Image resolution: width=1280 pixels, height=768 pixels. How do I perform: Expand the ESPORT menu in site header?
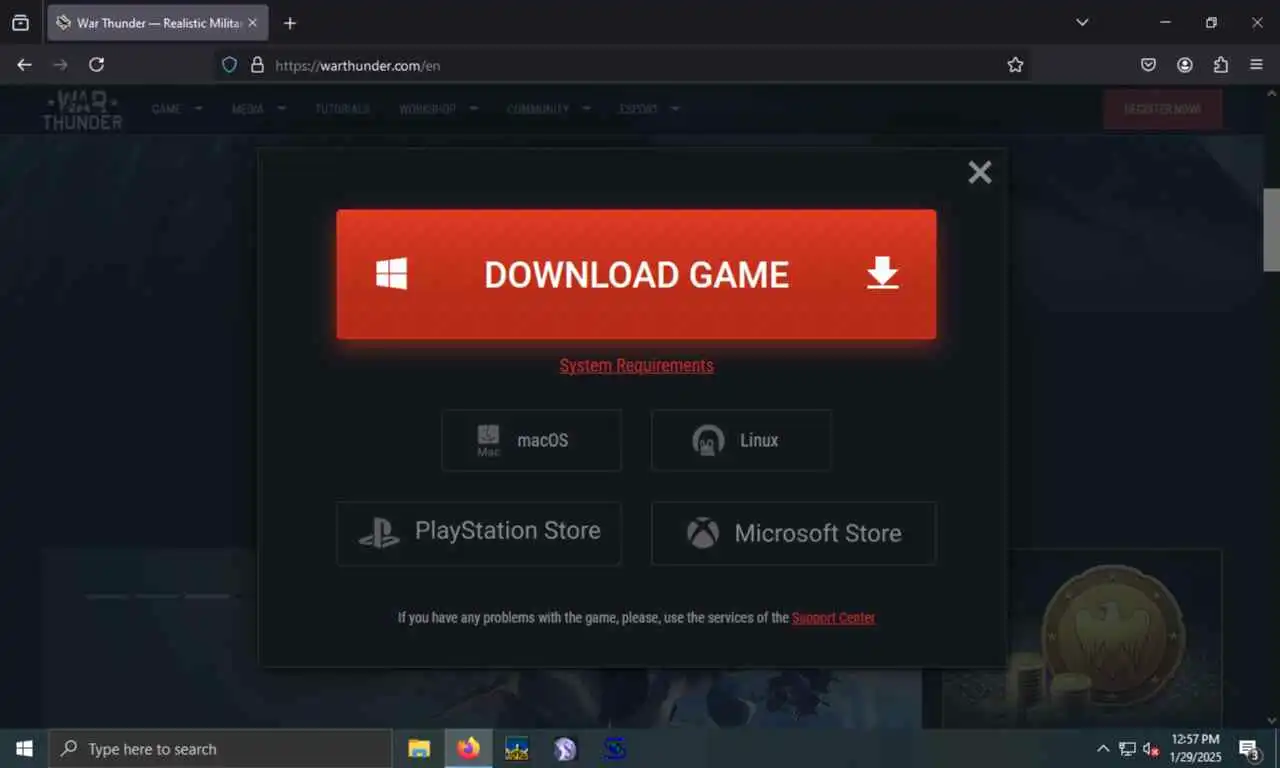pyautogui.click(x=649, y=109)
